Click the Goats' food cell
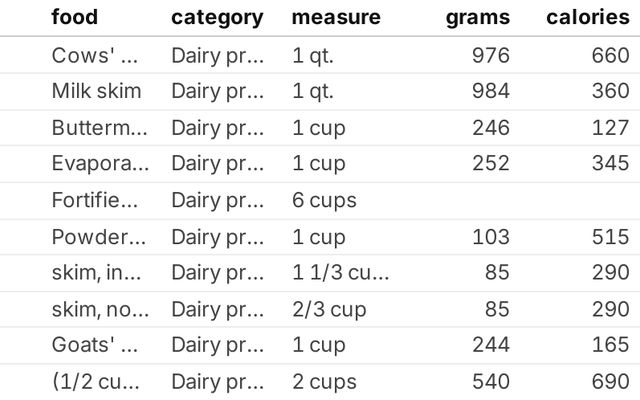Image resolution: width=640 pixels, height=400 pixels. [x=99, y=345]
